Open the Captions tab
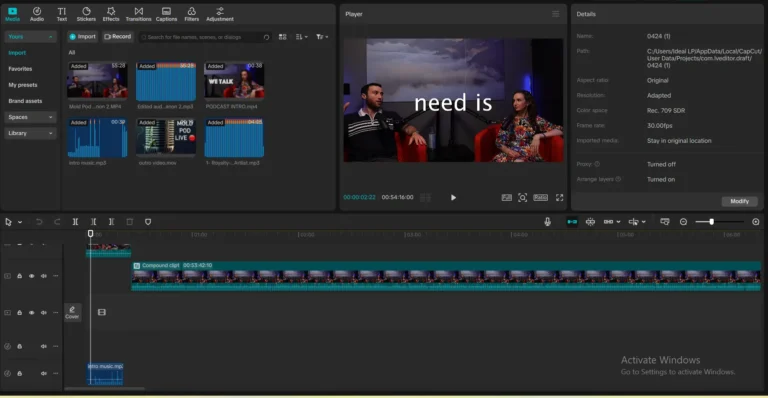 (167, 14)
